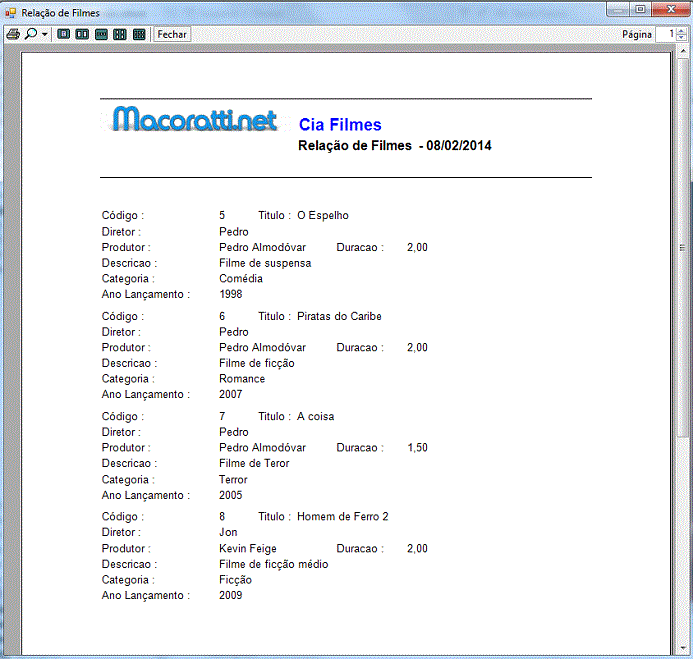Click release year '2005'
Image resolution: width=693 pixels, height=659 pixels.
[230, 495]
